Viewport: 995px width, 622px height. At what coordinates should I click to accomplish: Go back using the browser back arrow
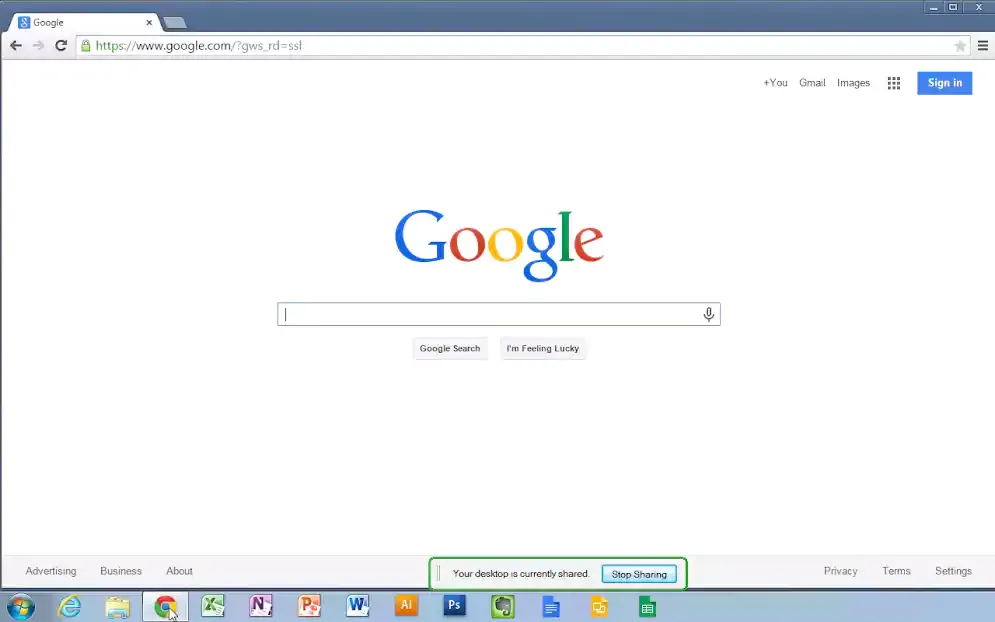click(16, 46)
